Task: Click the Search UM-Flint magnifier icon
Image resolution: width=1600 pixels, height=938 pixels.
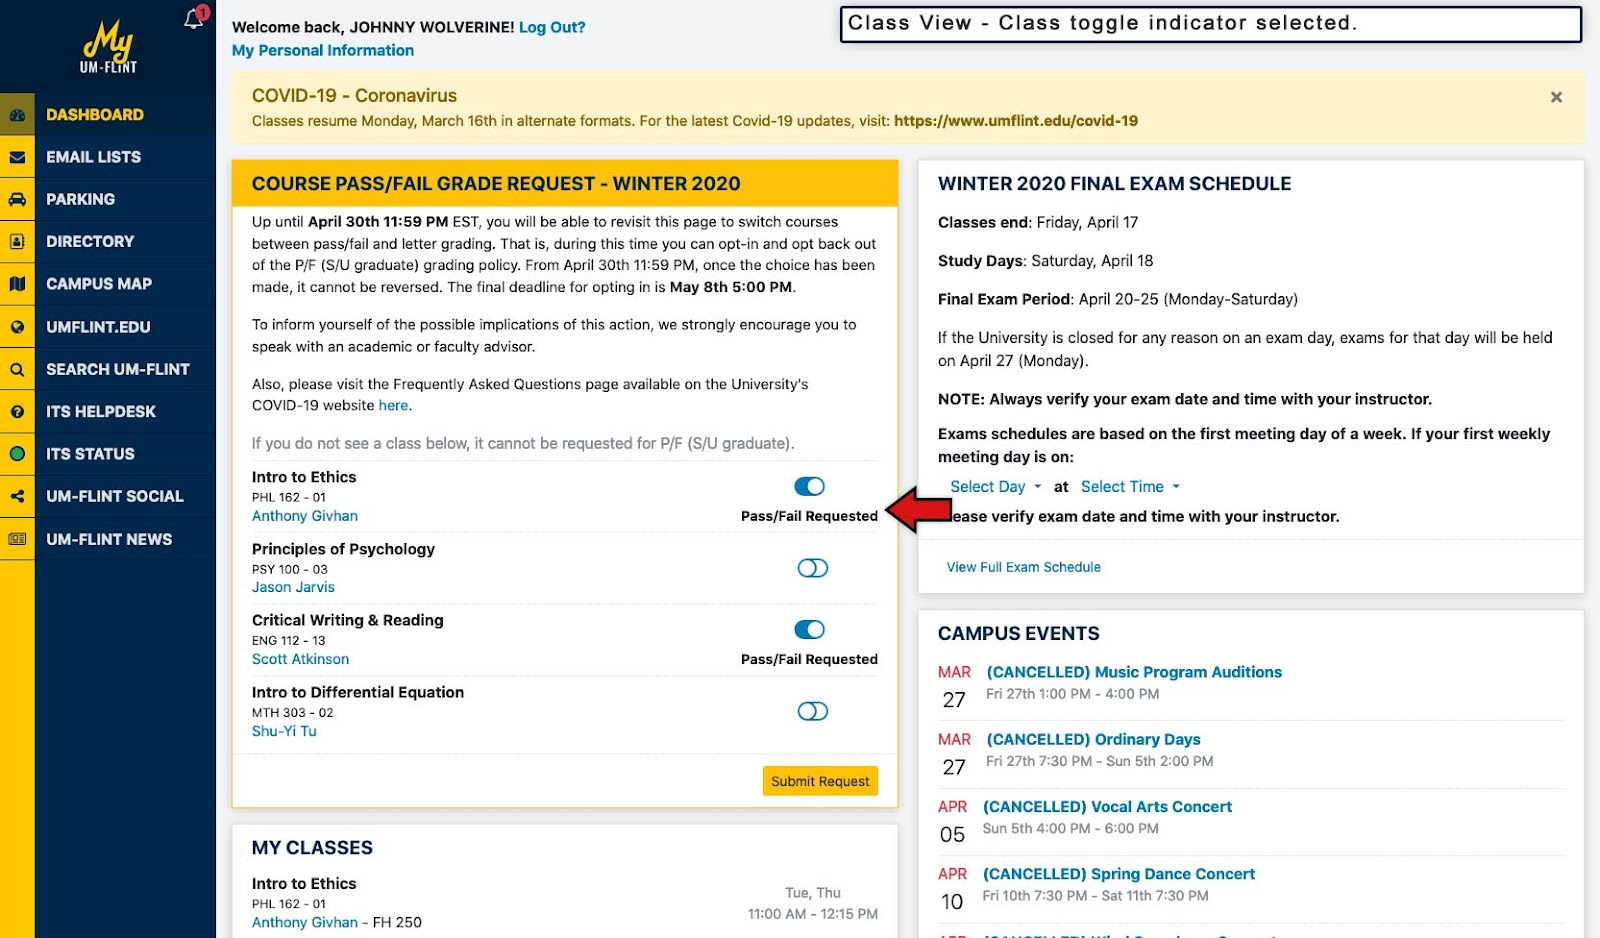Action: pos(17,369)
